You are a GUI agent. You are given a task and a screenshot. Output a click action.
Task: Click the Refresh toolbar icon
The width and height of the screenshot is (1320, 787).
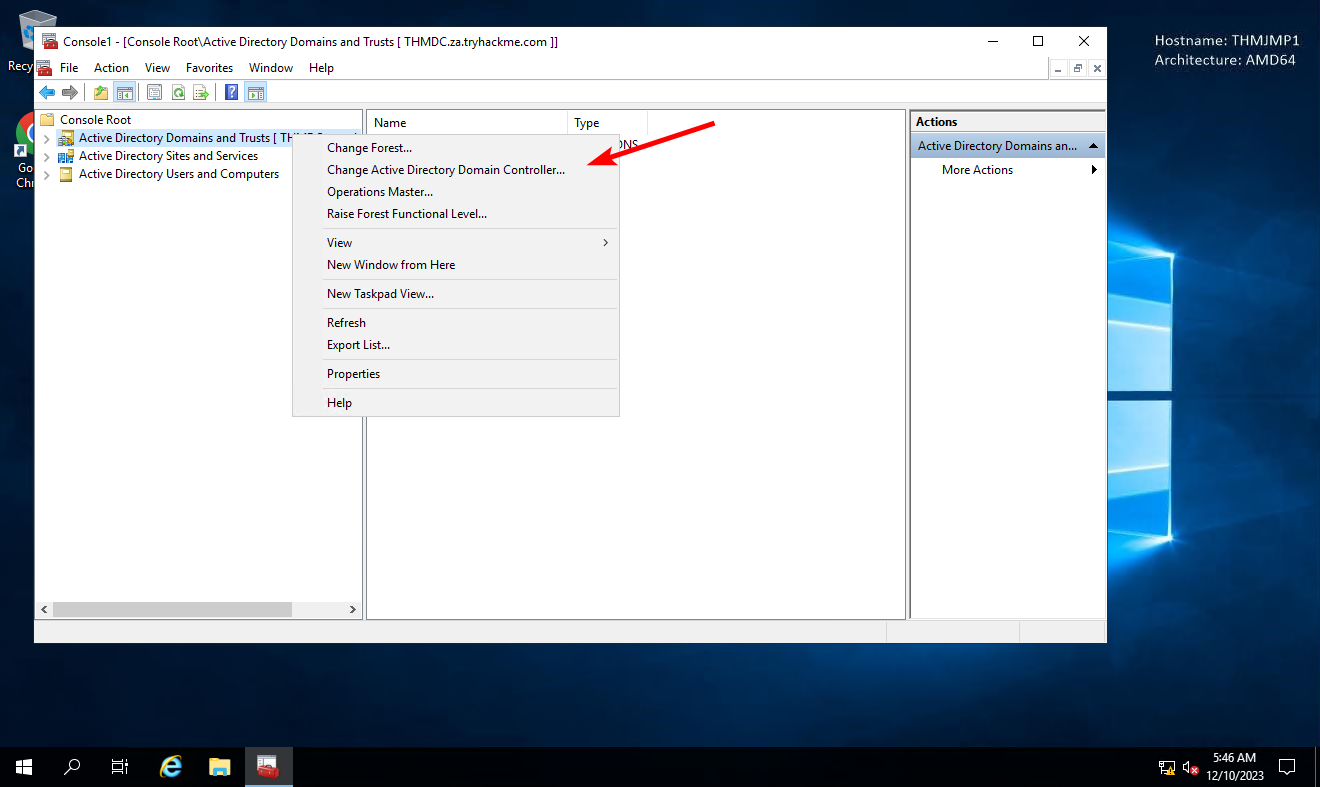(x=178, y=93)
